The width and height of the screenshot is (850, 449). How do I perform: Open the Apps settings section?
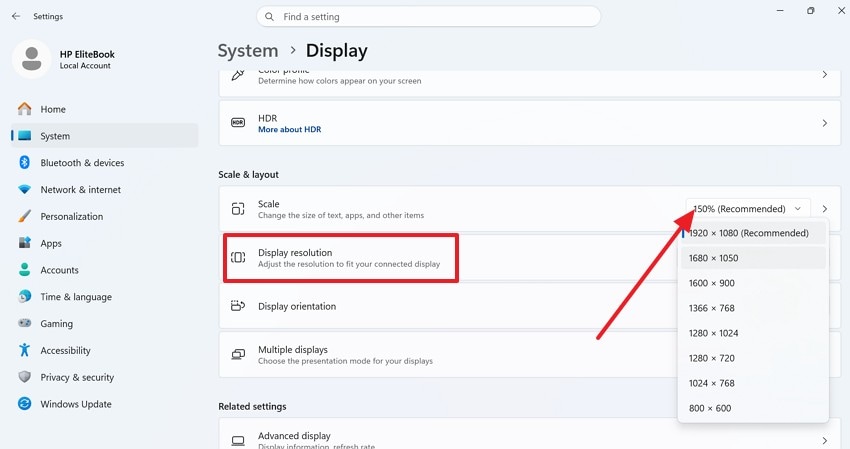coord(105,243)
